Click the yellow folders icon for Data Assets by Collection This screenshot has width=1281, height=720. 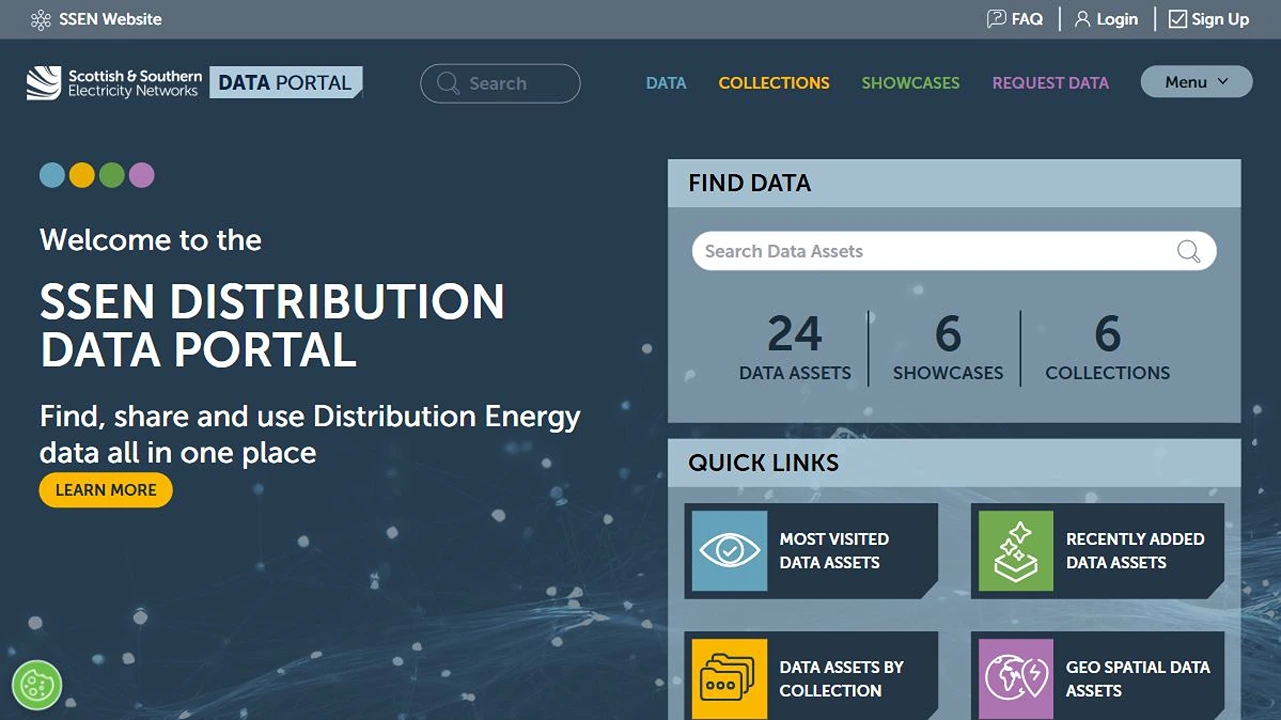tap(729, 678)
